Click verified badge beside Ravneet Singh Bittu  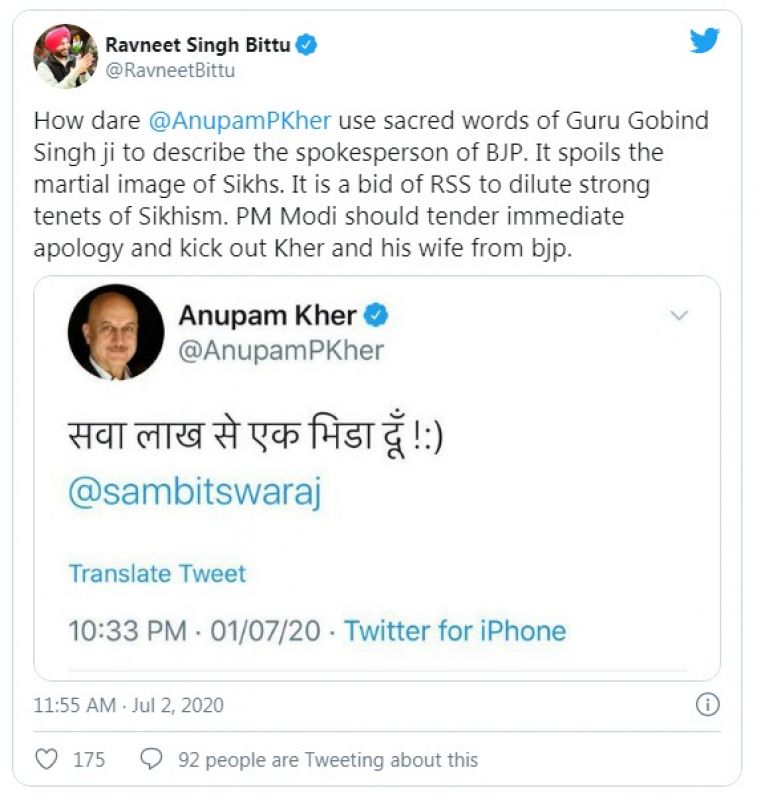pos(309,45)
